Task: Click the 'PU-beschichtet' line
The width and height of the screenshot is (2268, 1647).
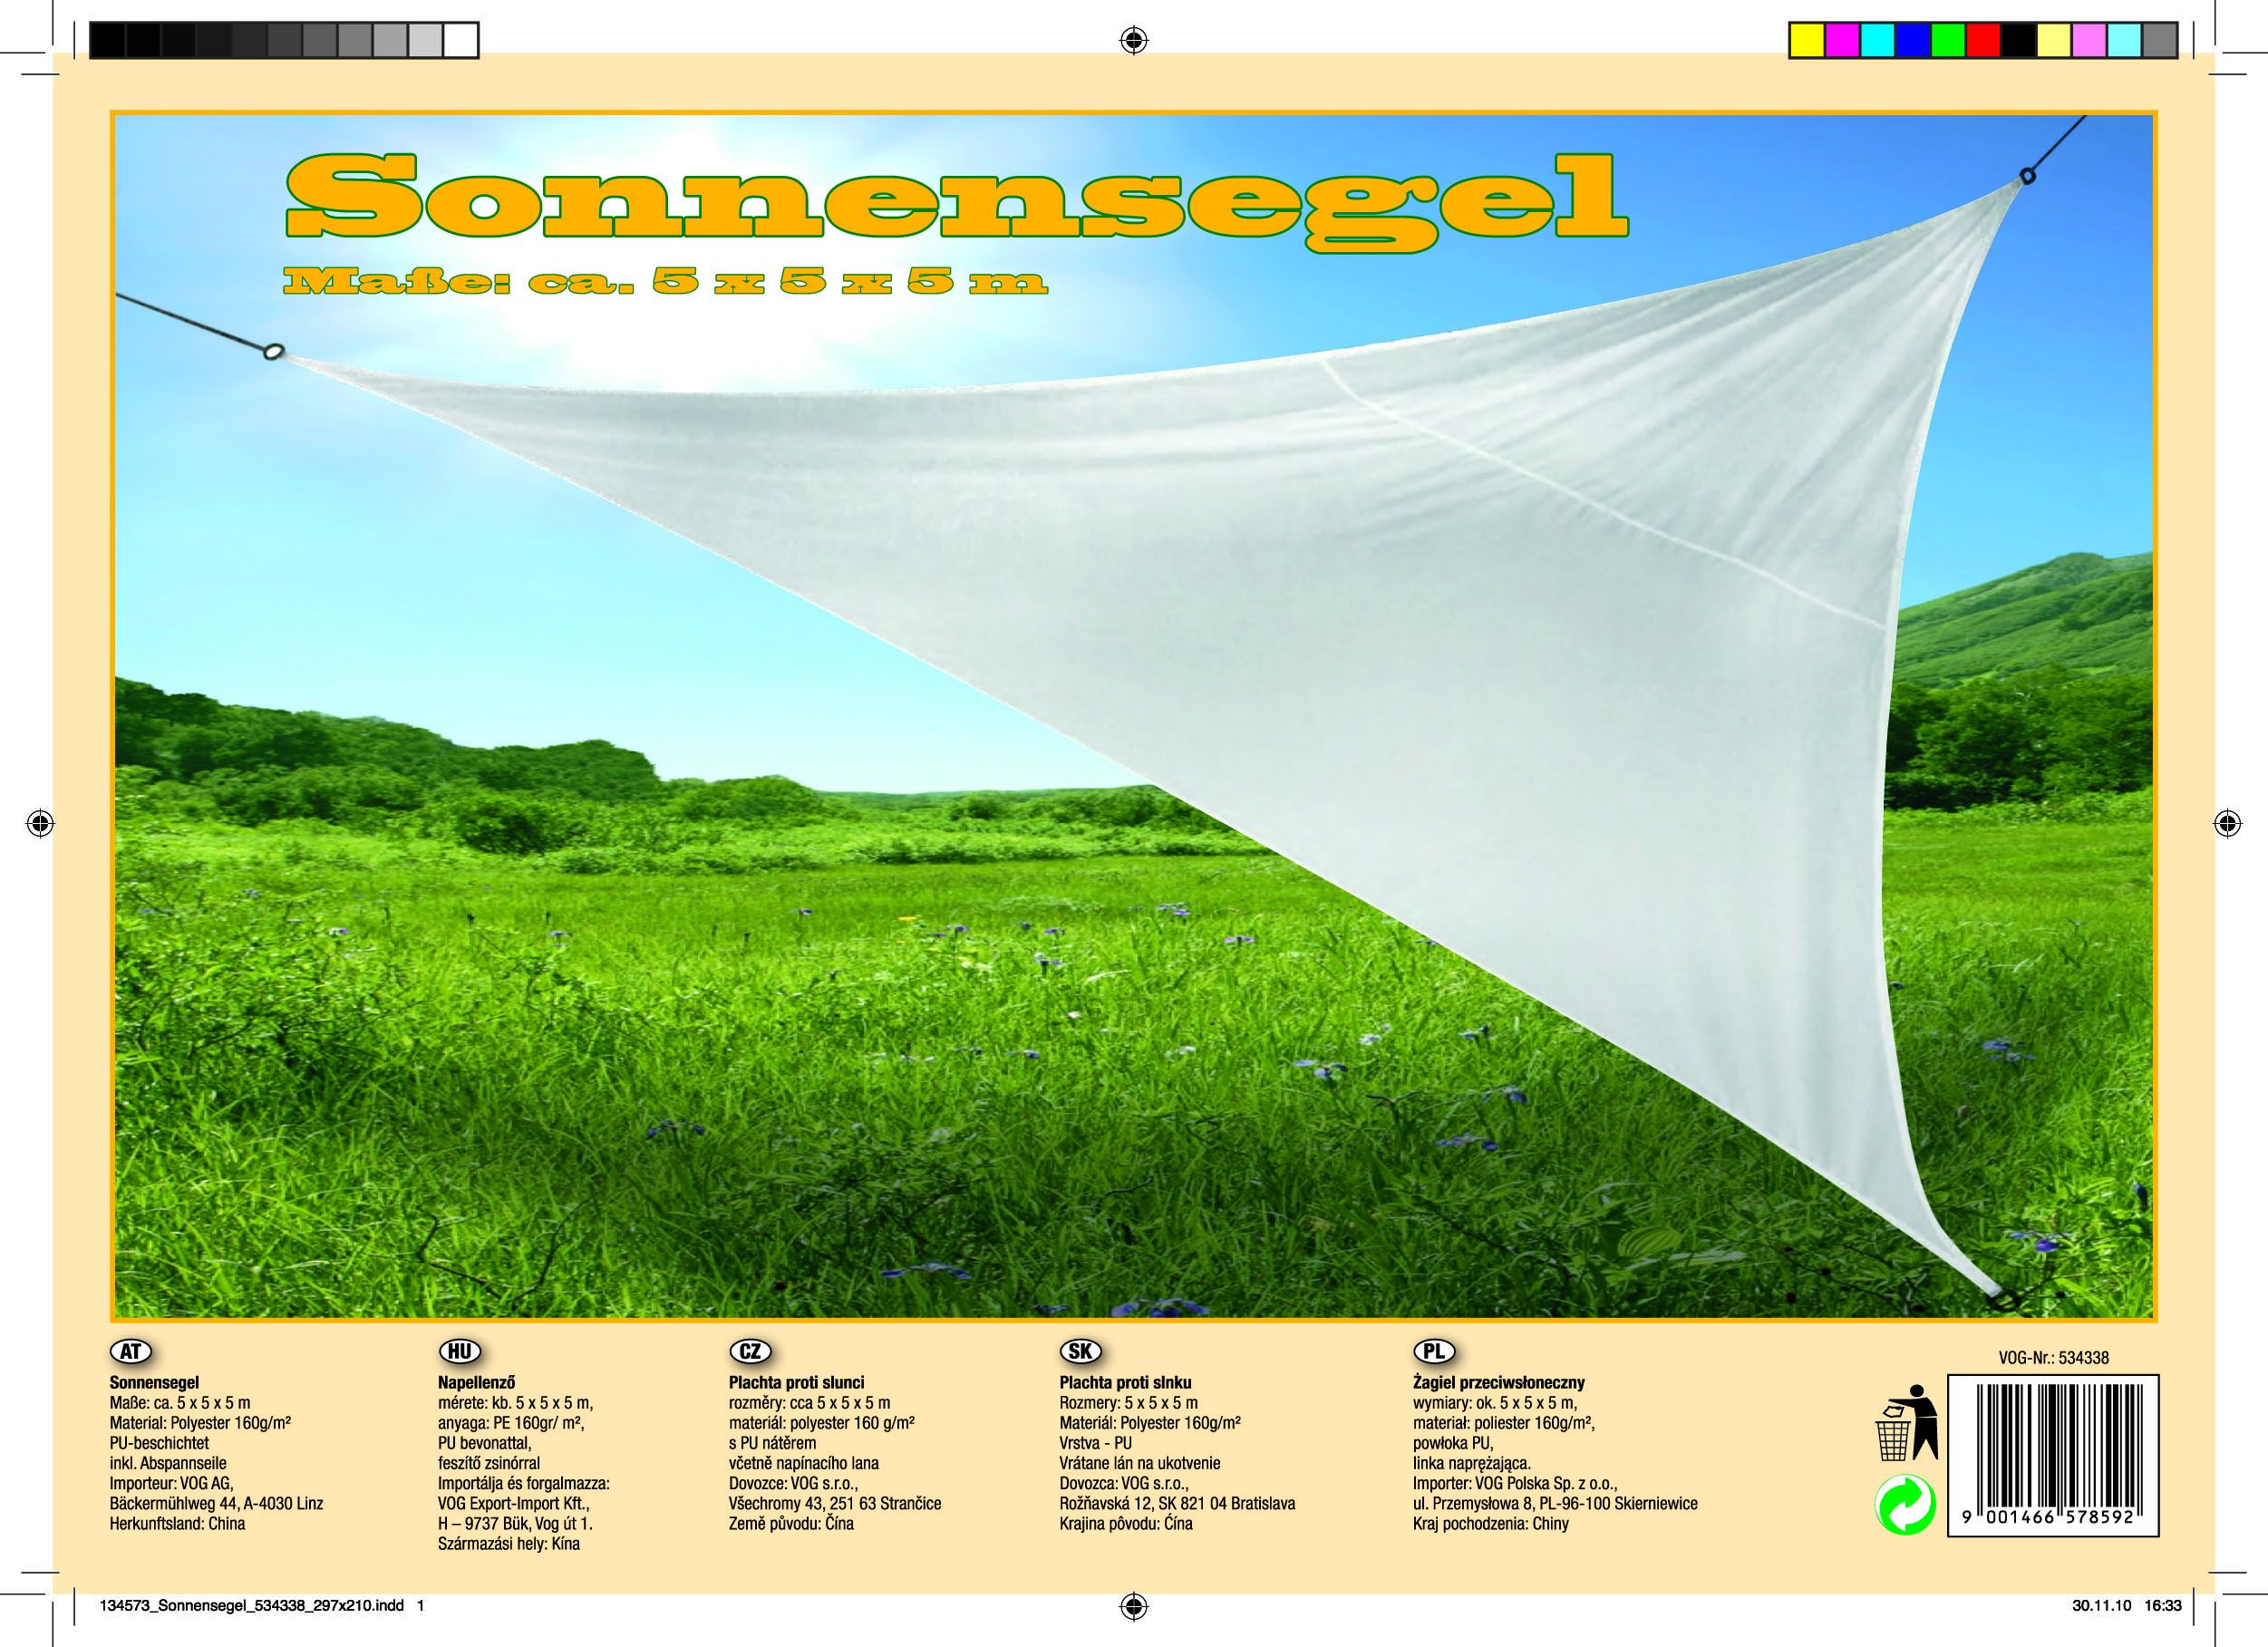Action: point(159,1443)
